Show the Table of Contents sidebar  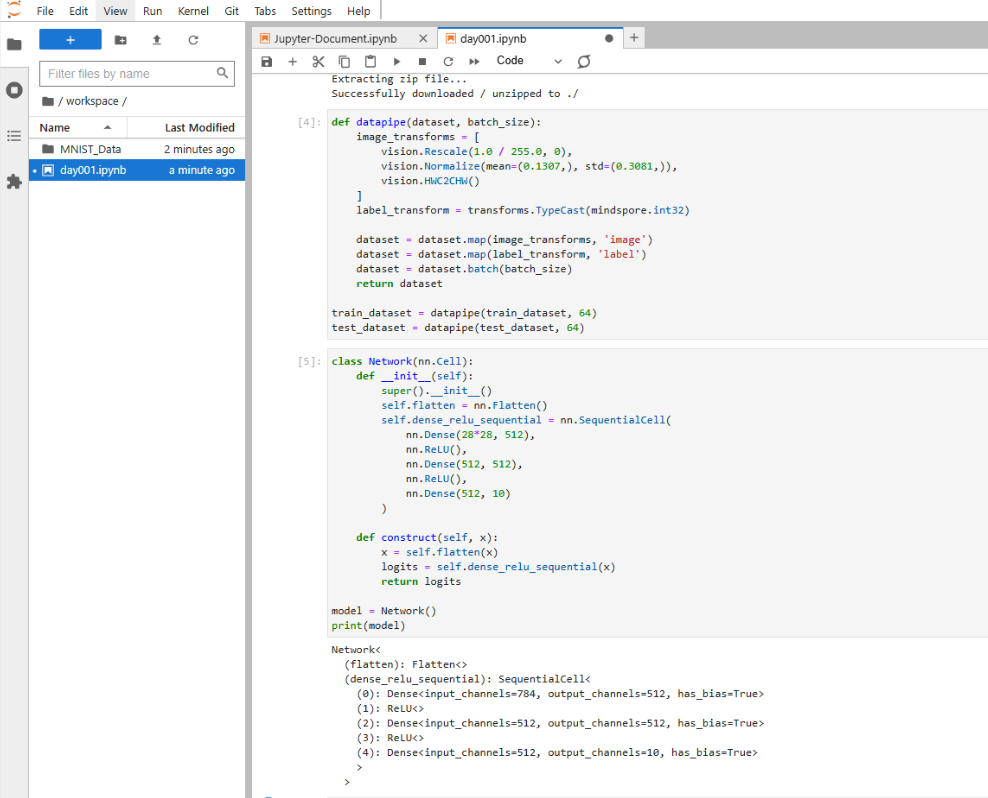14,136
